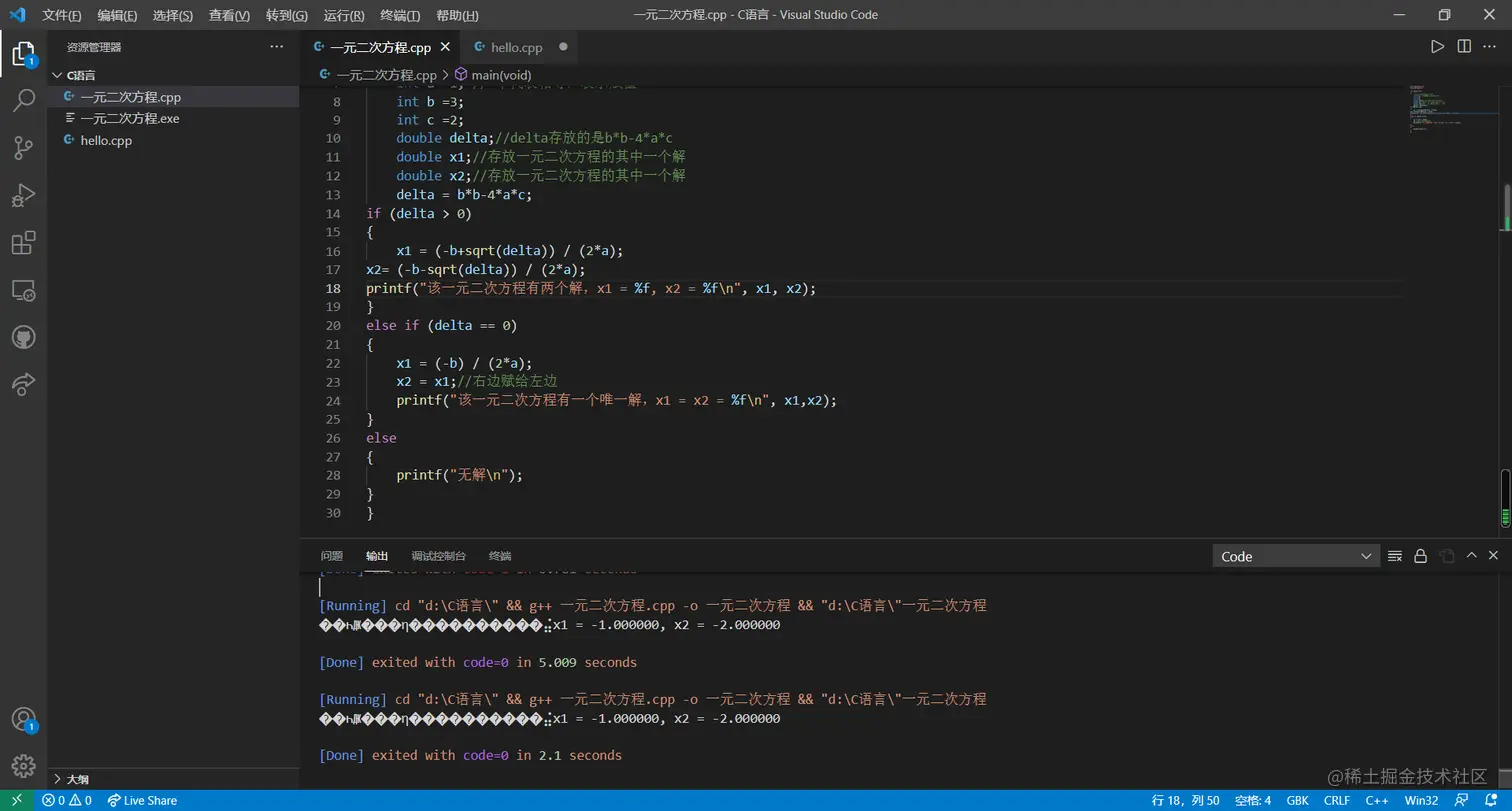Open Explorer's views and more actions menu
Image resolution: width=1512 pixels, height=811 pixels.
[x=277, y=47]
